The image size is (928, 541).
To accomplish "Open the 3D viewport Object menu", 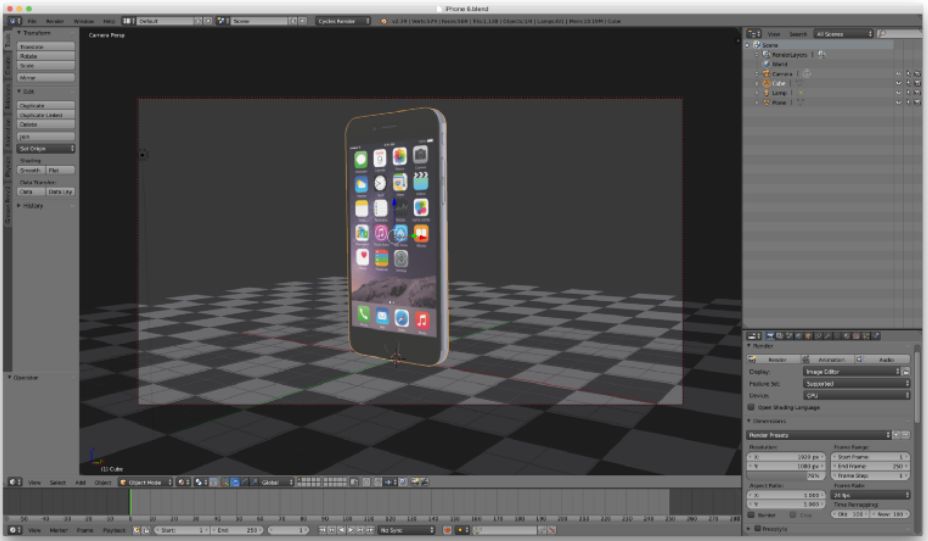I will tap(102, 482).
